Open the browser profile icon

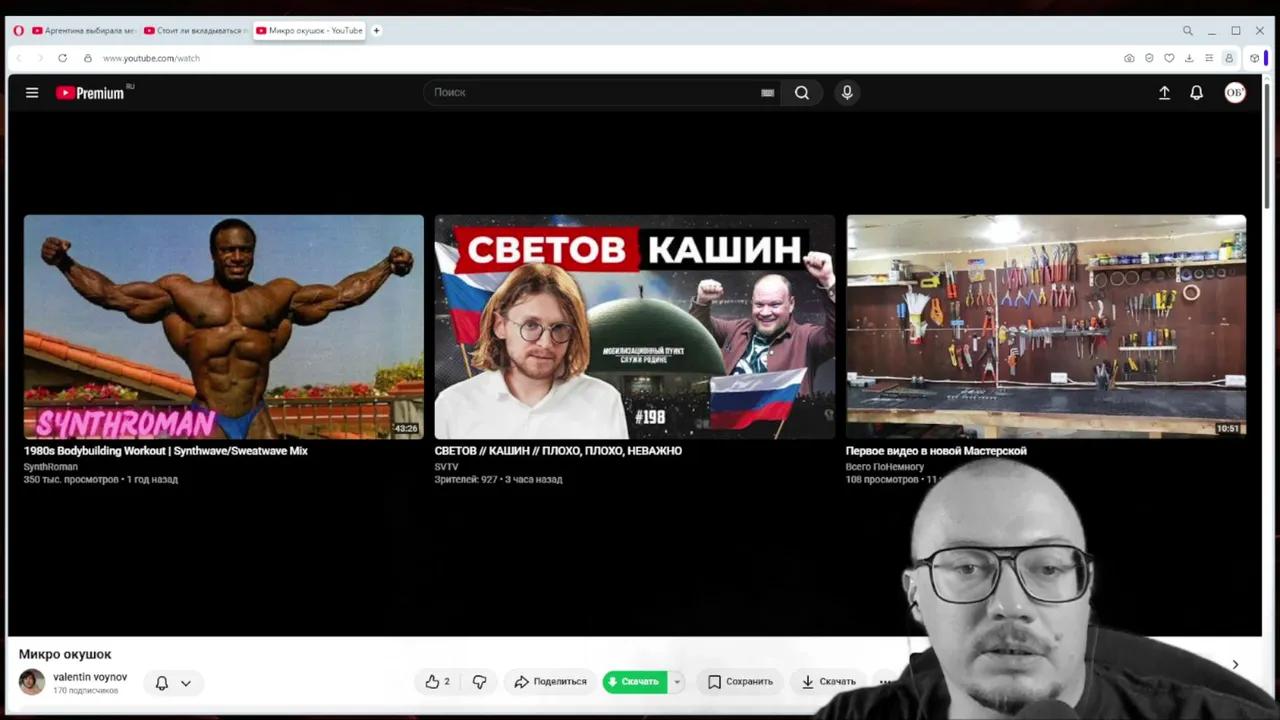pos(1229,58)
